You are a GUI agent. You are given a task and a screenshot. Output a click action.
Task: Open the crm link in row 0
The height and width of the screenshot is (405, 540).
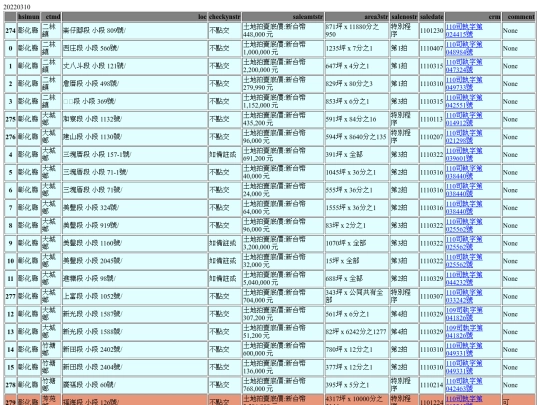(x=464, y=49)
